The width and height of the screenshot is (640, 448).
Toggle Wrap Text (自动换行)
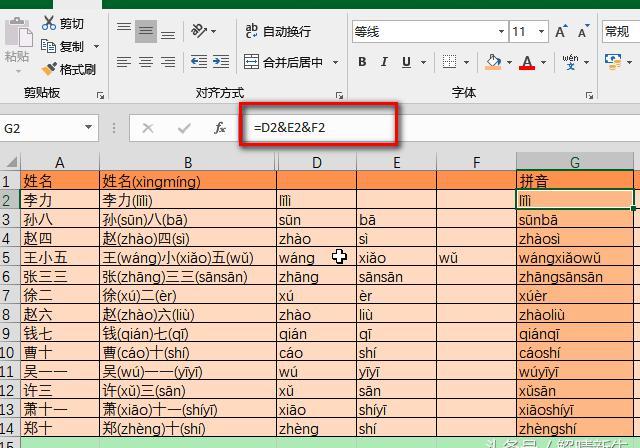(x=278, y=31)
